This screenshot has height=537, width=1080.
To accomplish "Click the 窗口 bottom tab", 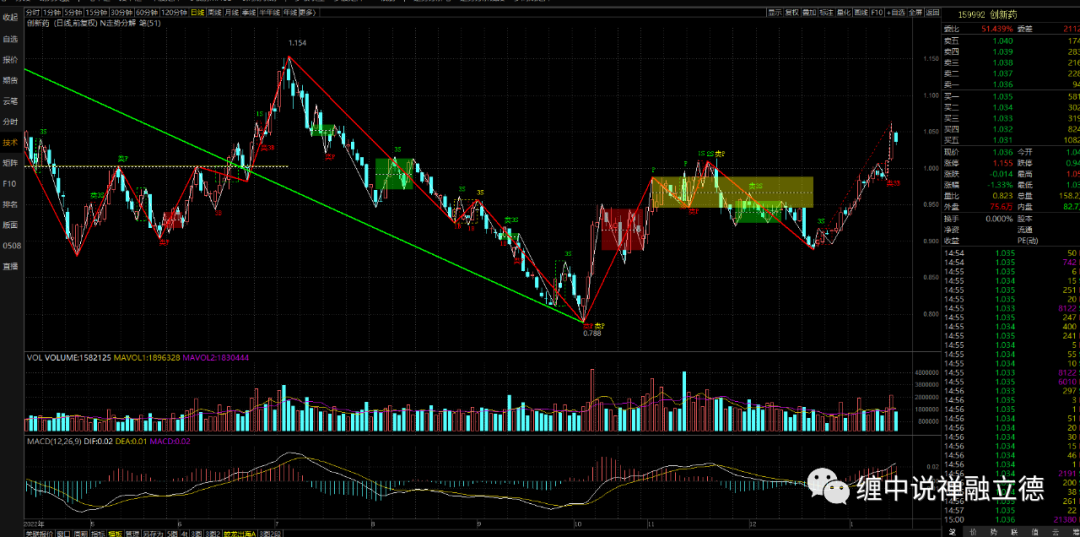I will pos(63,534).
